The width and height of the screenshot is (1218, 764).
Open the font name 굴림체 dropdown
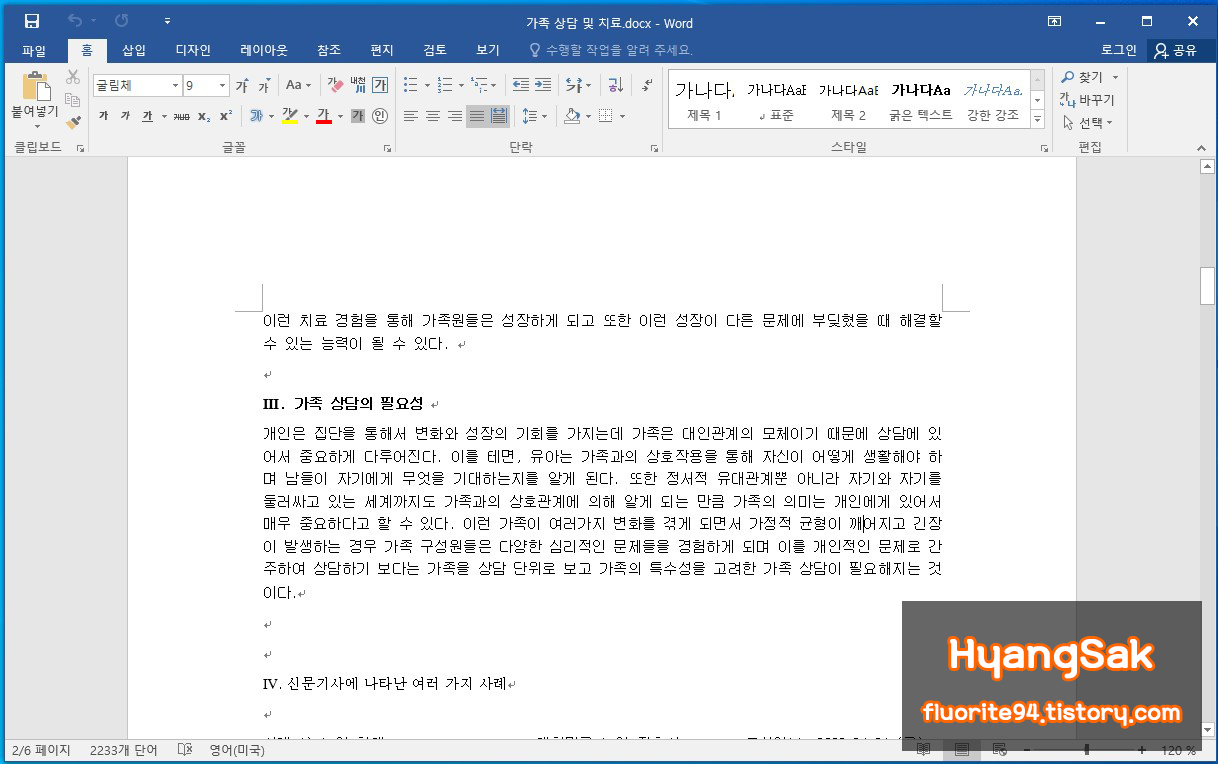point(176,86)
